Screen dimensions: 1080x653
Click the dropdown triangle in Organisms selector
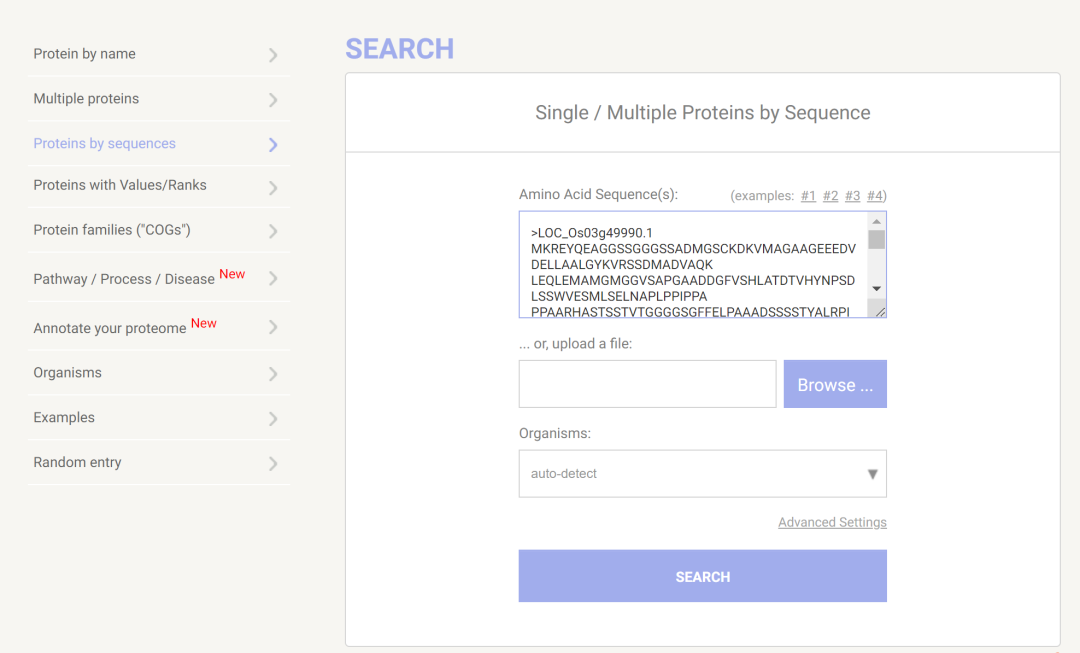(873, 474)
